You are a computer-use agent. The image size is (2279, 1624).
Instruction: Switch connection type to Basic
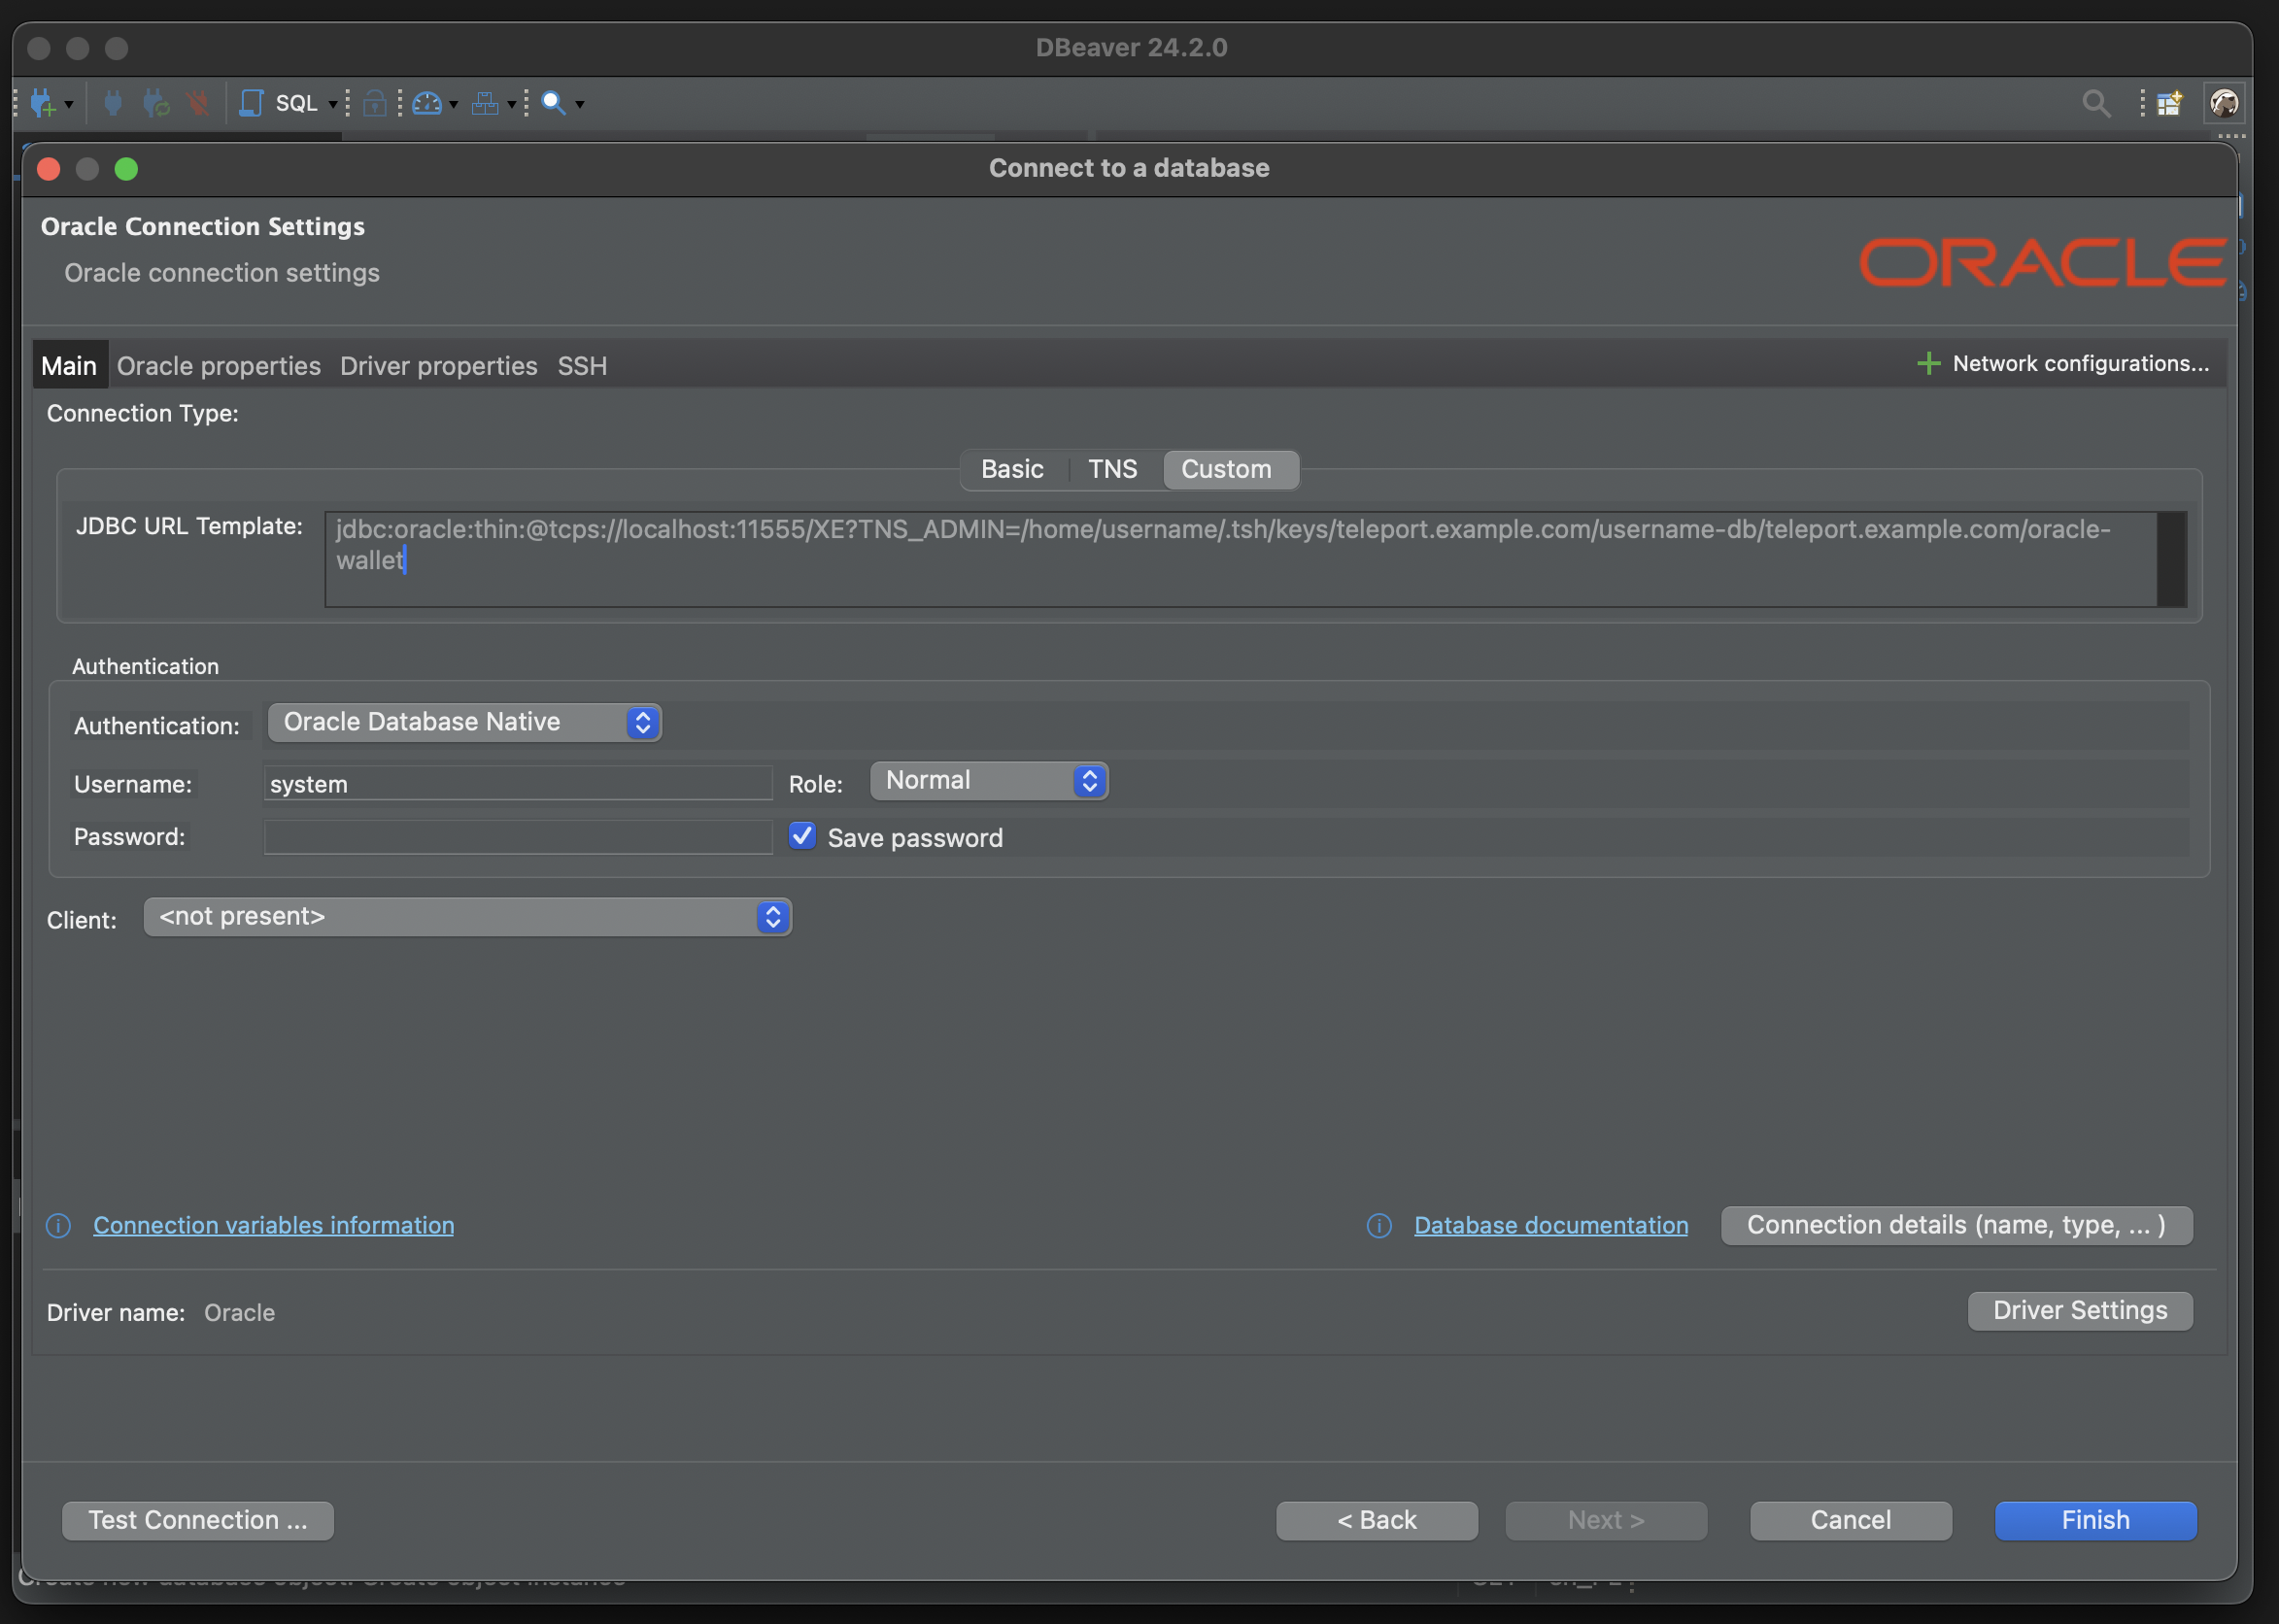[1012, 469]
